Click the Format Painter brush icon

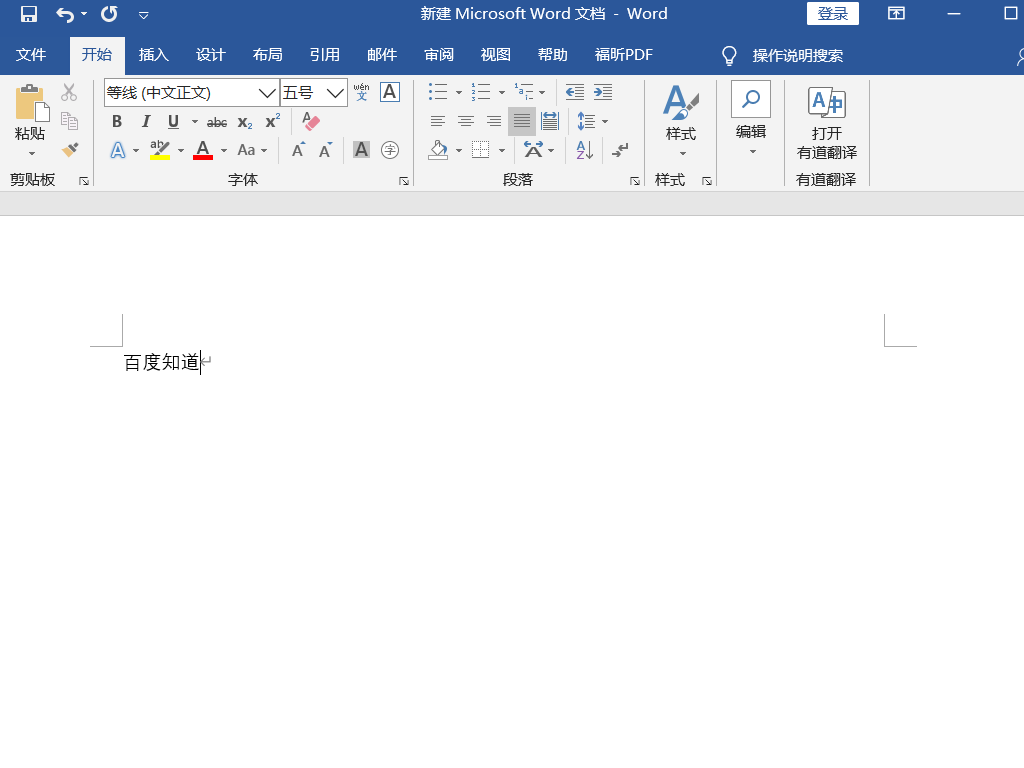[x=69, y=150]
